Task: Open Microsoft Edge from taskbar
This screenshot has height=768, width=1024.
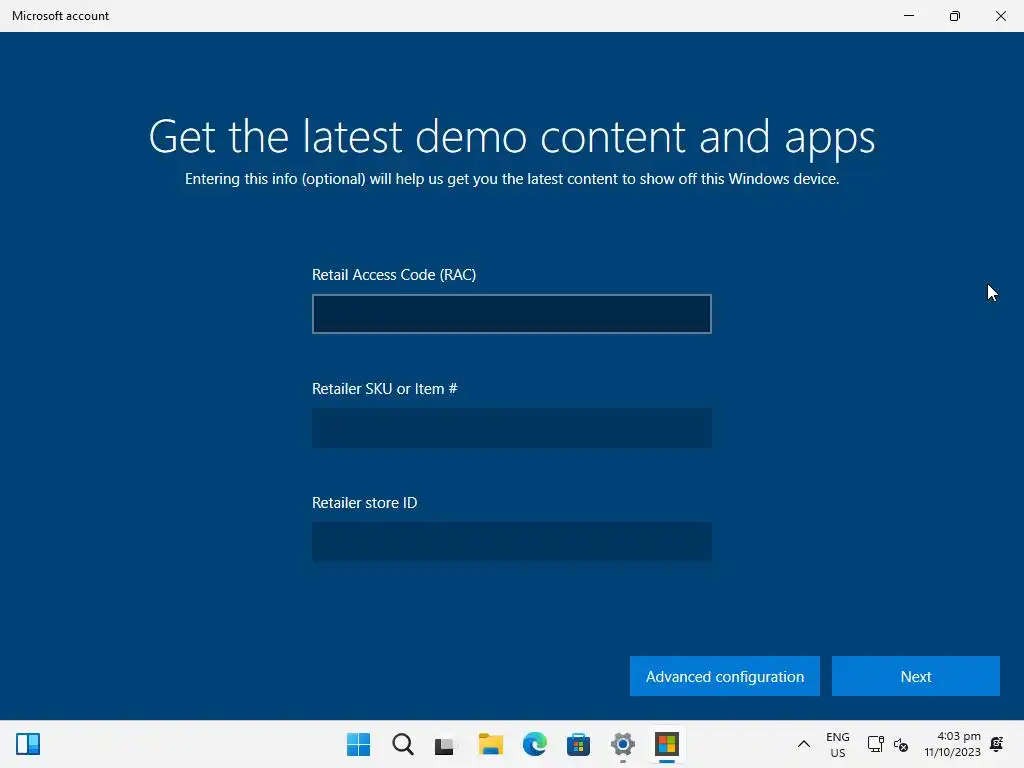Action: click(534, 744)
